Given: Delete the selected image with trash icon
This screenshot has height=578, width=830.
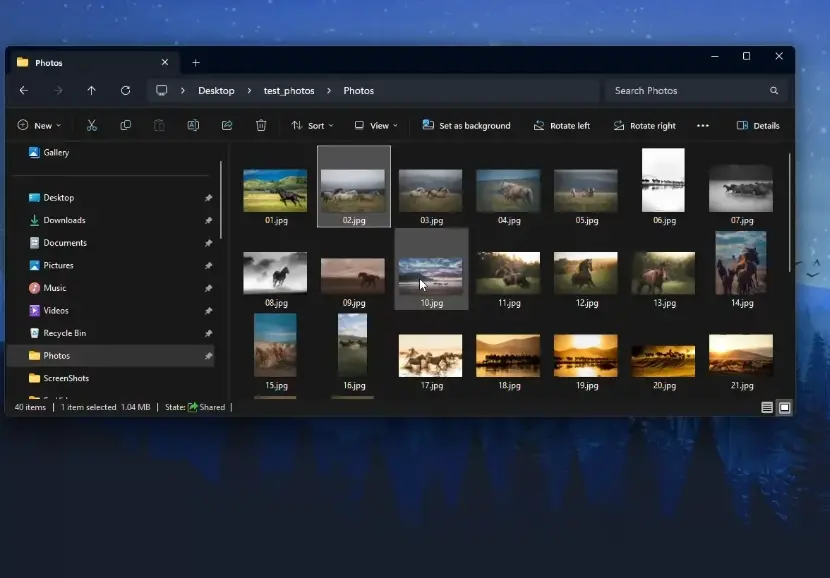Looking at the screenshot, I should click(x=261, y=125).
